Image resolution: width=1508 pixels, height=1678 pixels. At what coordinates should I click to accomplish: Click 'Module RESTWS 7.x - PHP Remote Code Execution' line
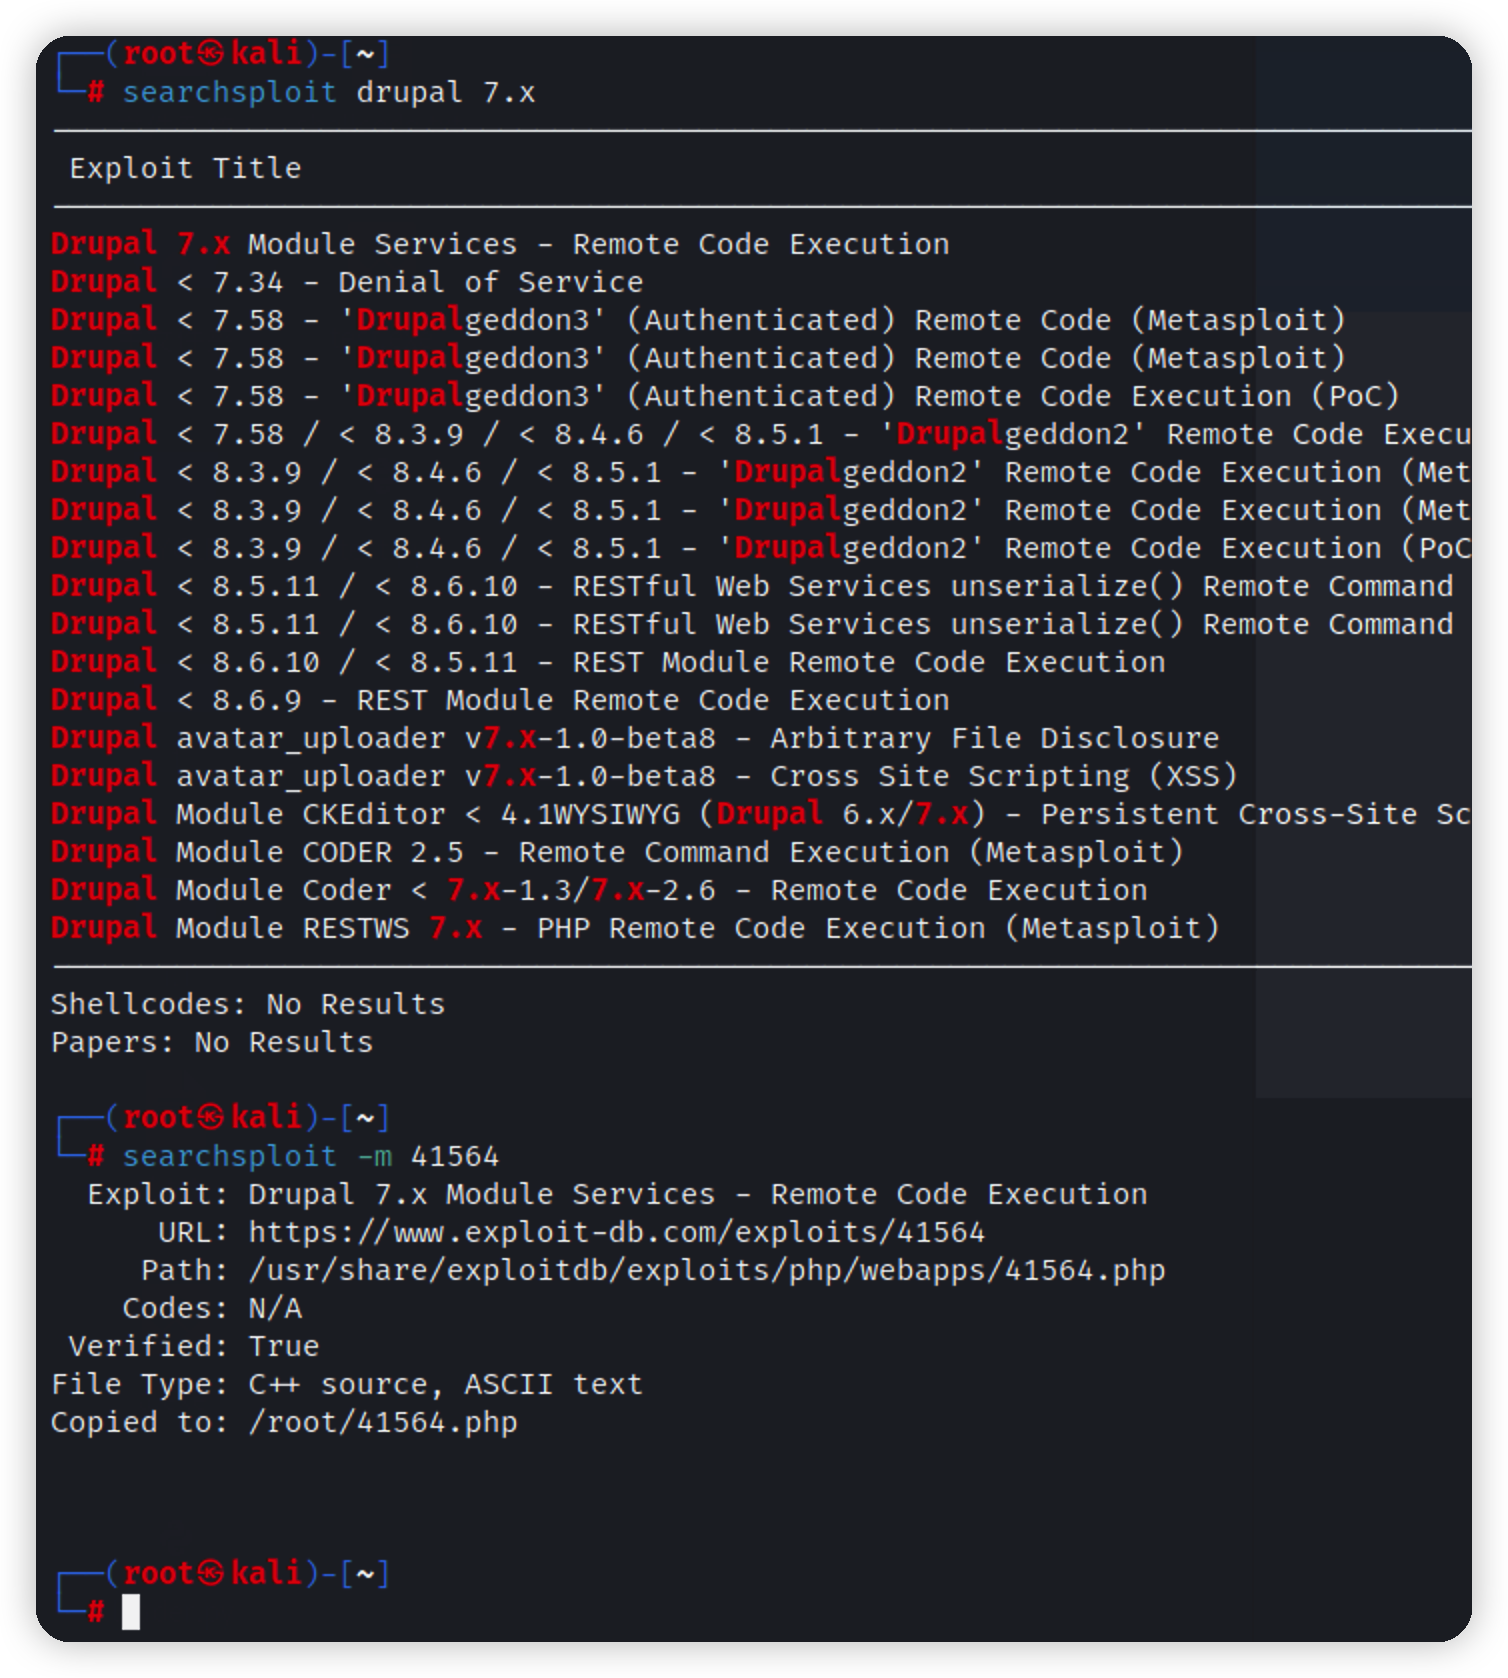[635, 928]
